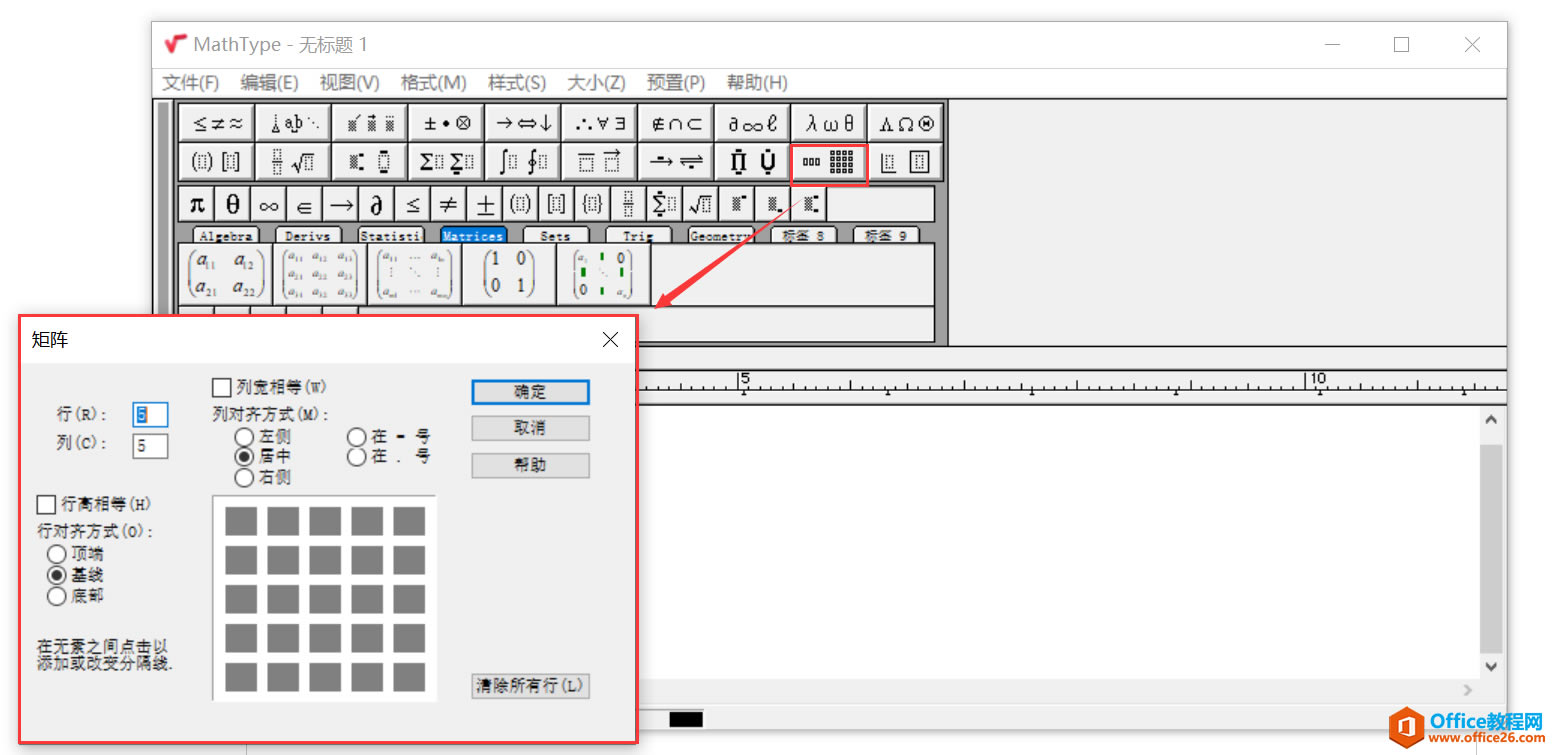Open the integral templates palette
This screenshot has width=1552, height=755.
[x=524, y=161]
